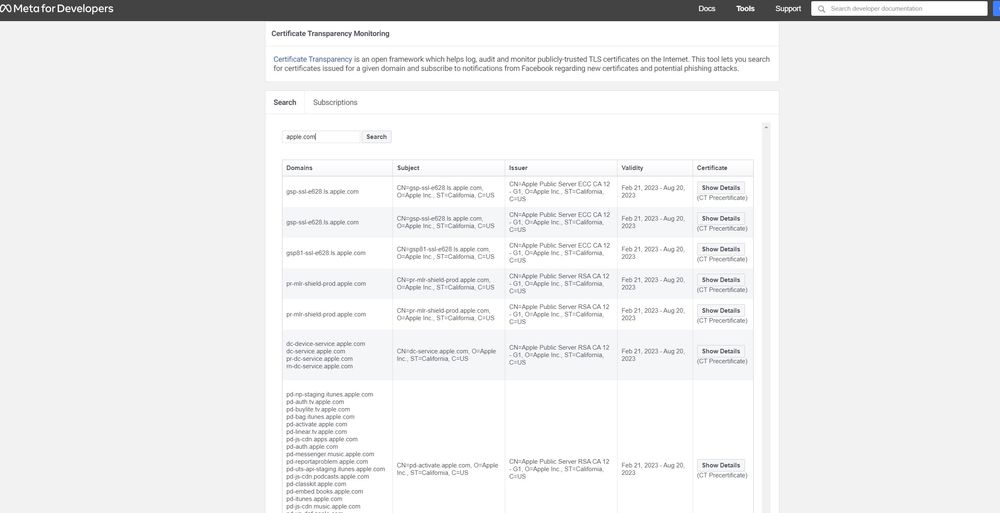
Task: Show Details for gsp81-ssl-e628.ls.apple.com certificate
Action: [x=720, y=249]
